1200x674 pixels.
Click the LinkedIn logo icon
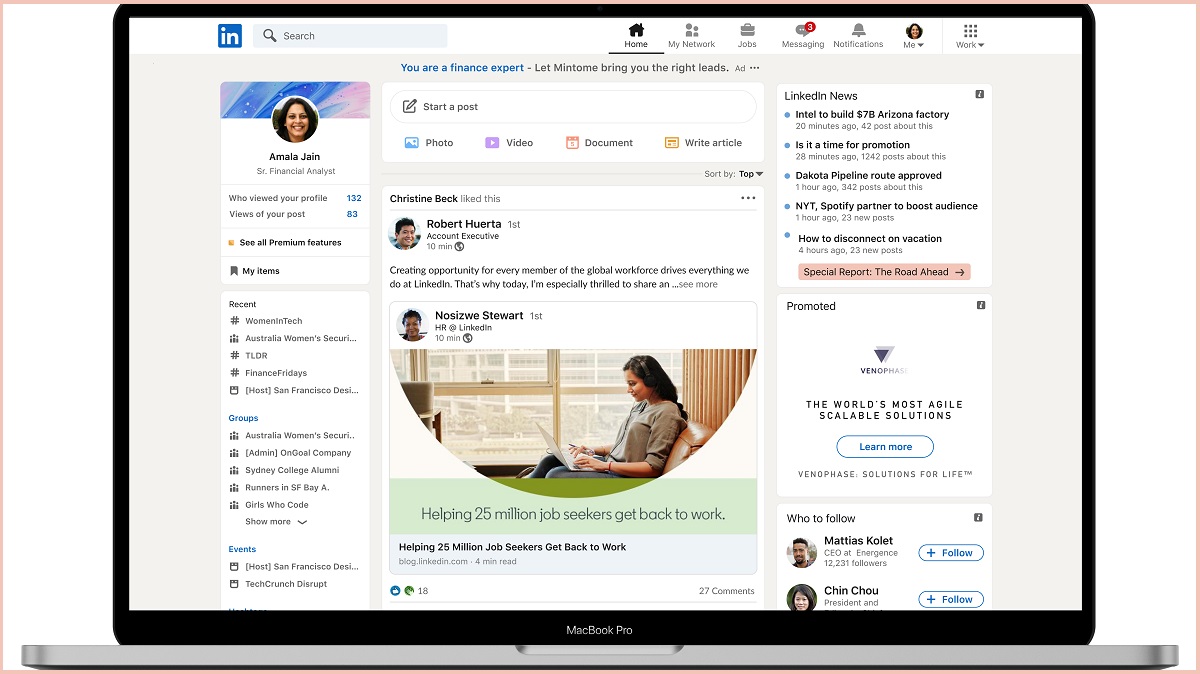[x=230, y=36]
